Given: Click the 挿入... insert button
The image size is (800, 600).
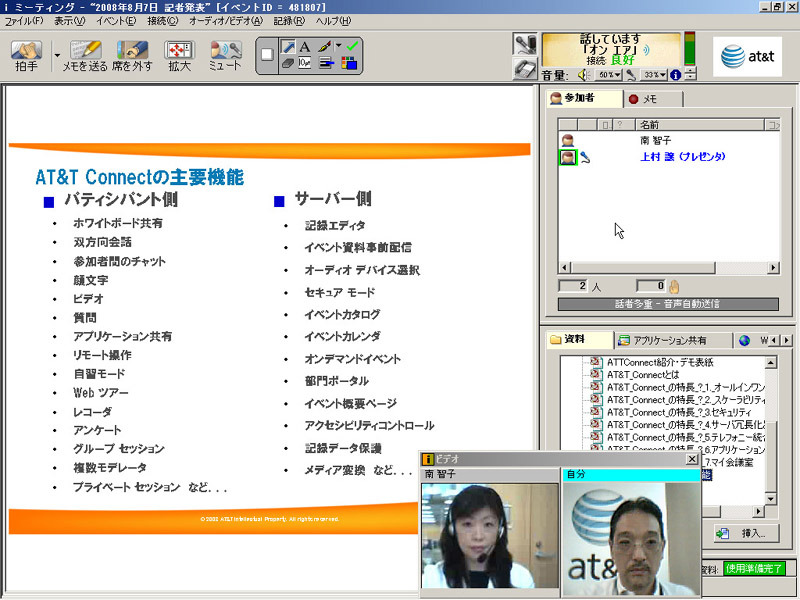Looking at the screenshot, I should pyautogui.click(x=747, y=534).
